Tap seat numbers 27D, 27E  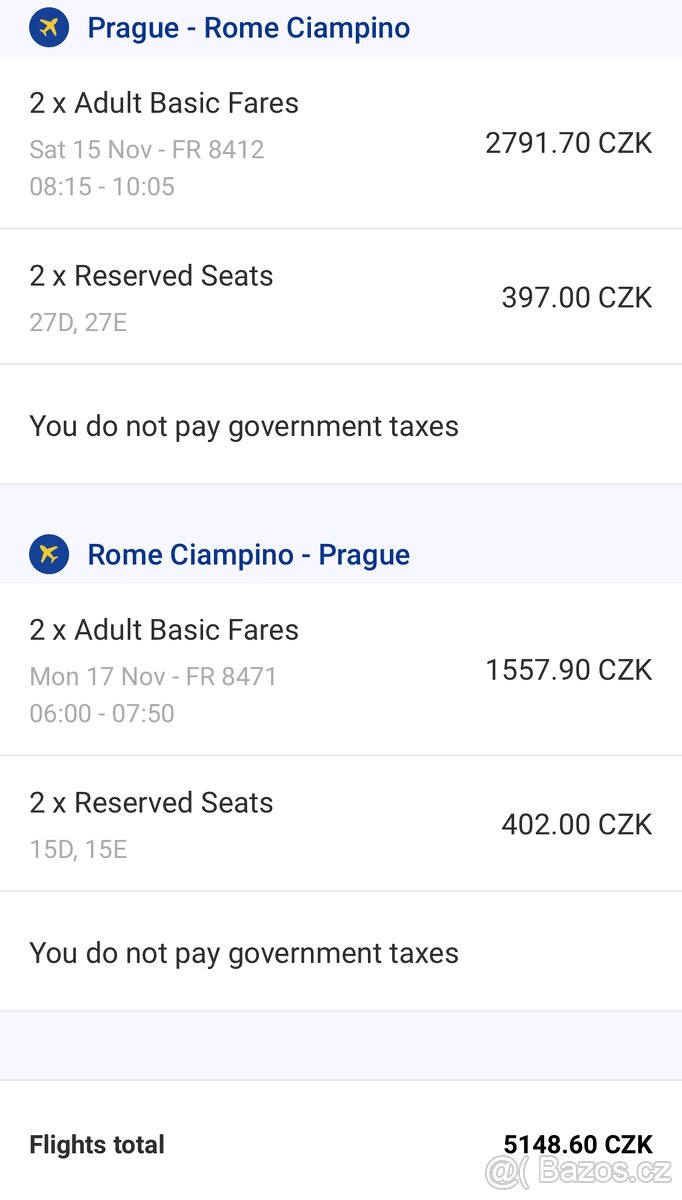pos(78,323)
